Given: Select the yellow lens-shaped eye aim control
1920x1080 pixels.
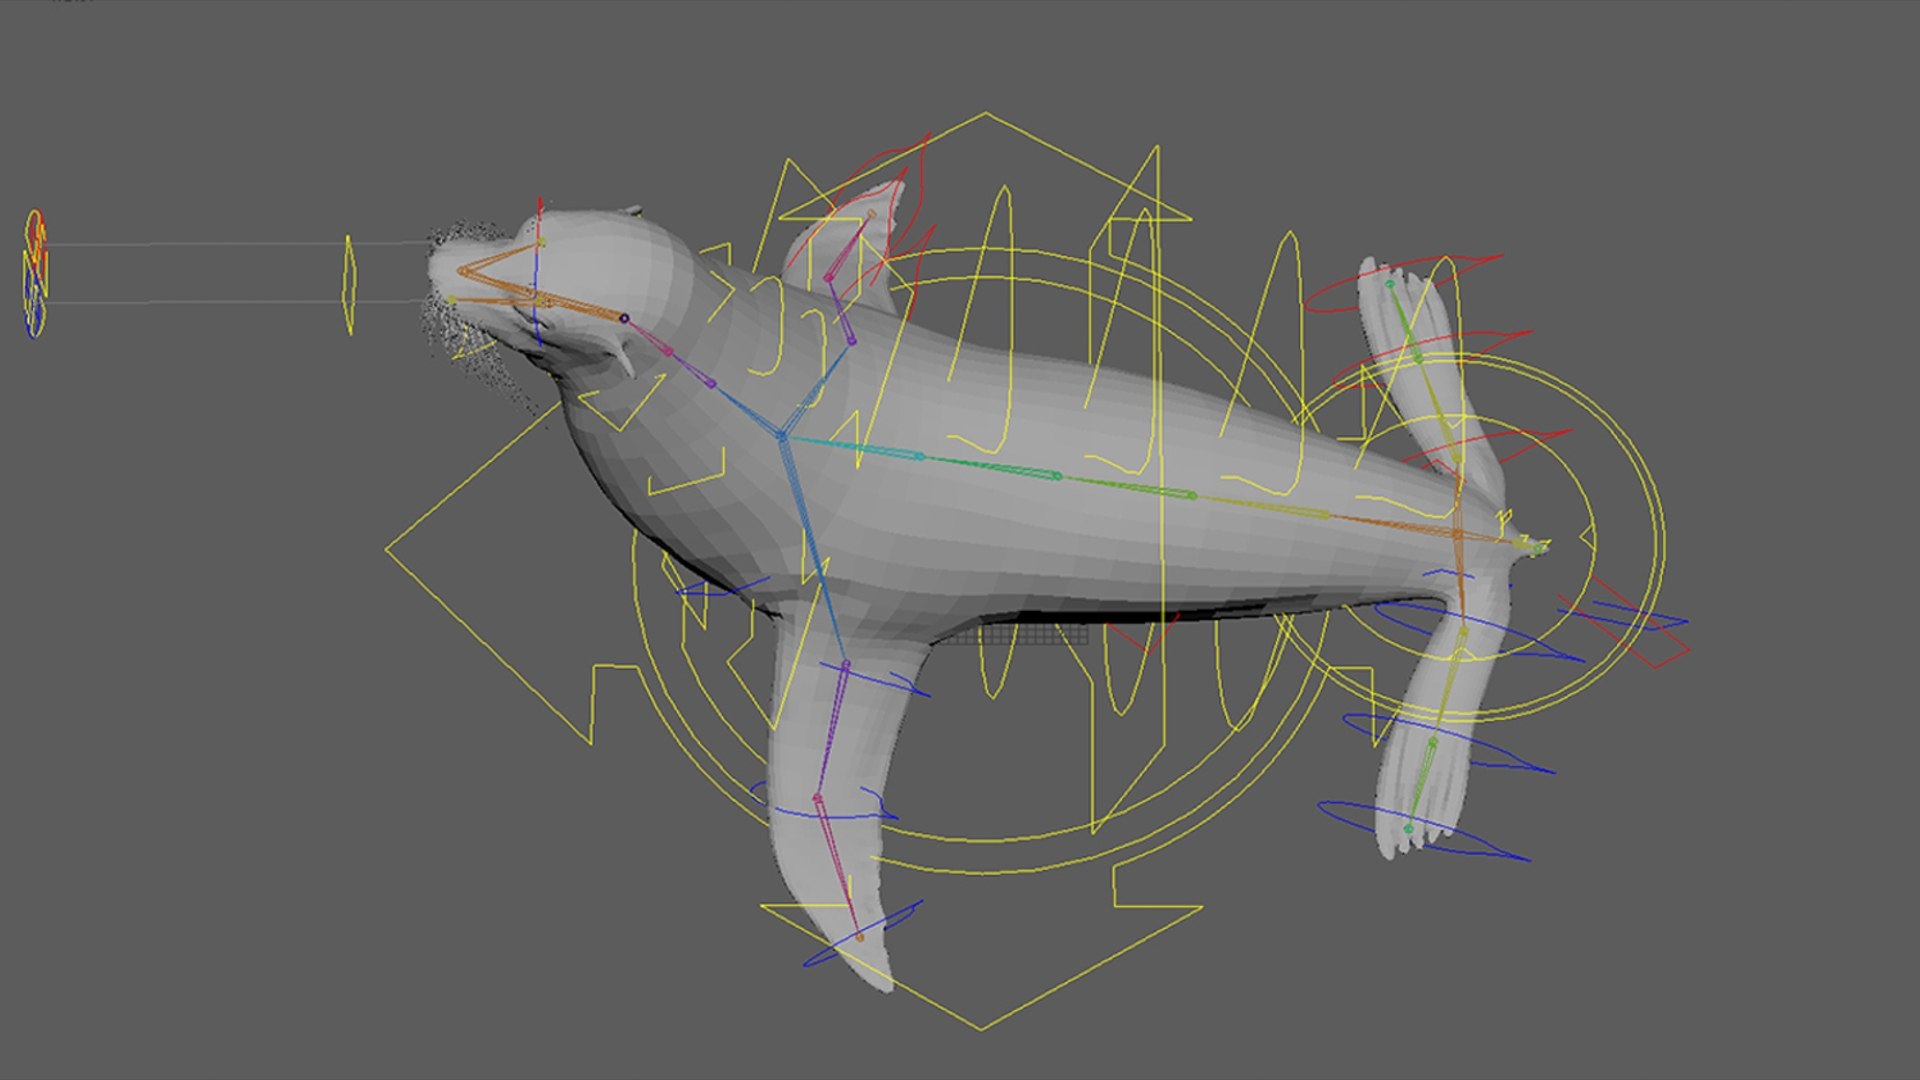Looking at the screenshot, I should (x=349, y=285).
